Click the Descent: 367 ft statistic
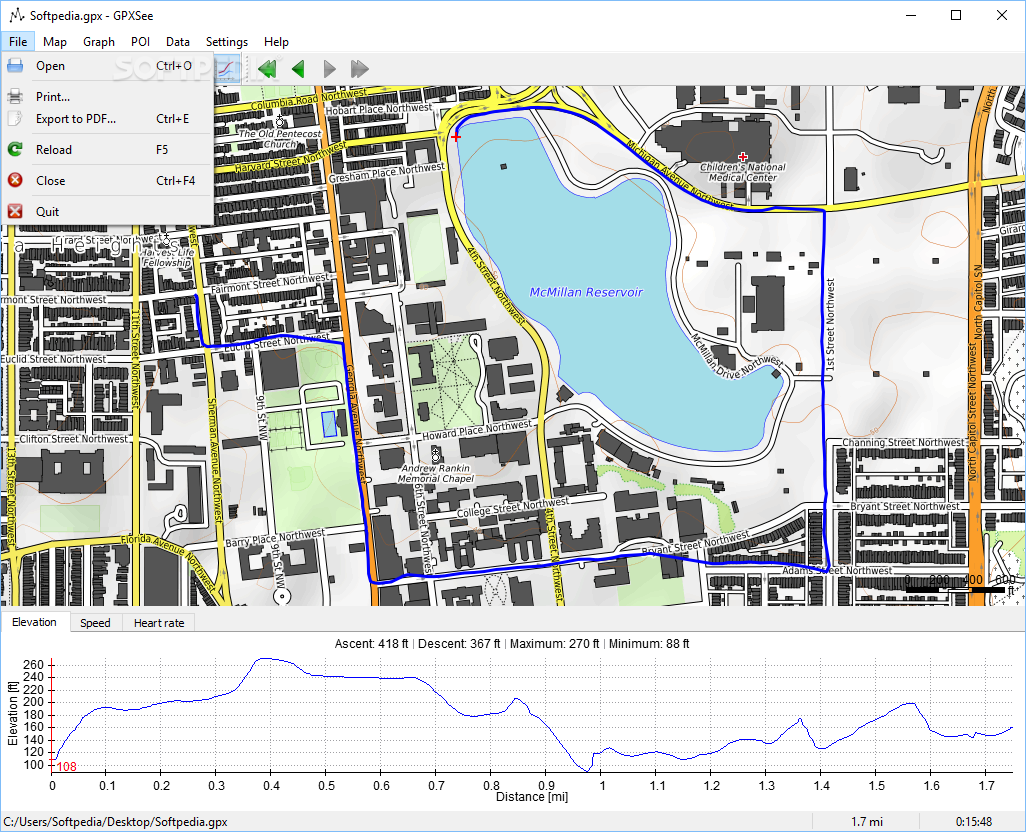This screenshot has height=832, width=1026. coord(459,644)
